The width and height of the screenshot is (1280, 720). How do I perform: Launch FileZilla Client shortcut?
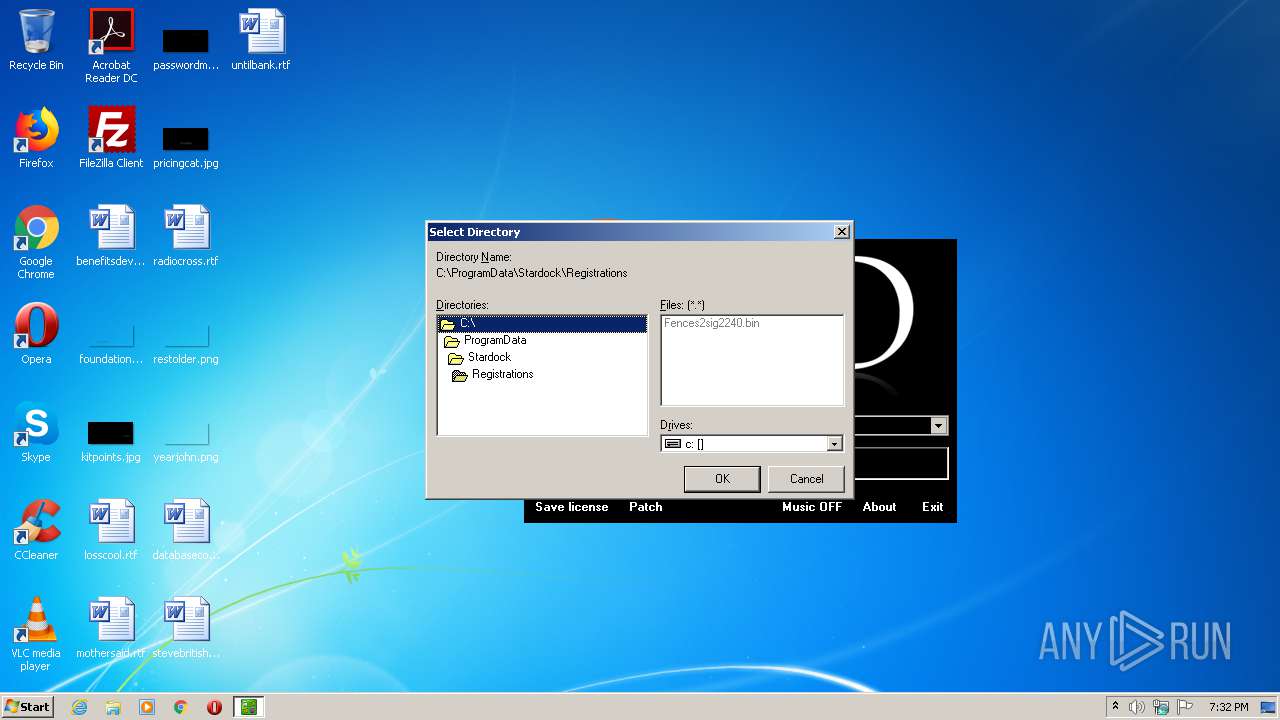pos(111,138)
